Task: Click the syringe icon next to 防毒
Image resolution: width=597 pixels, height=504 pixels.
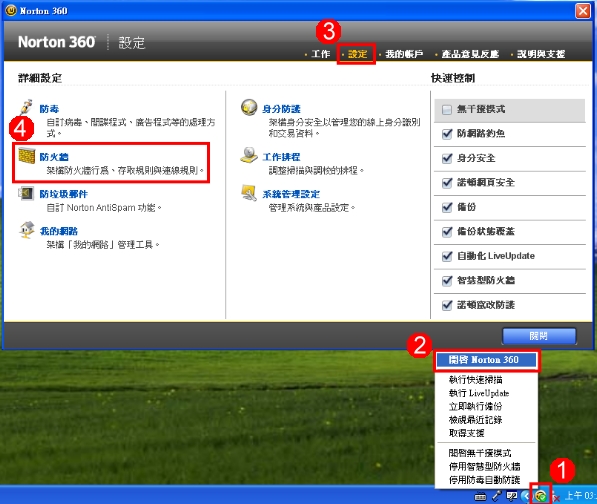Action: tap(26, 107)
